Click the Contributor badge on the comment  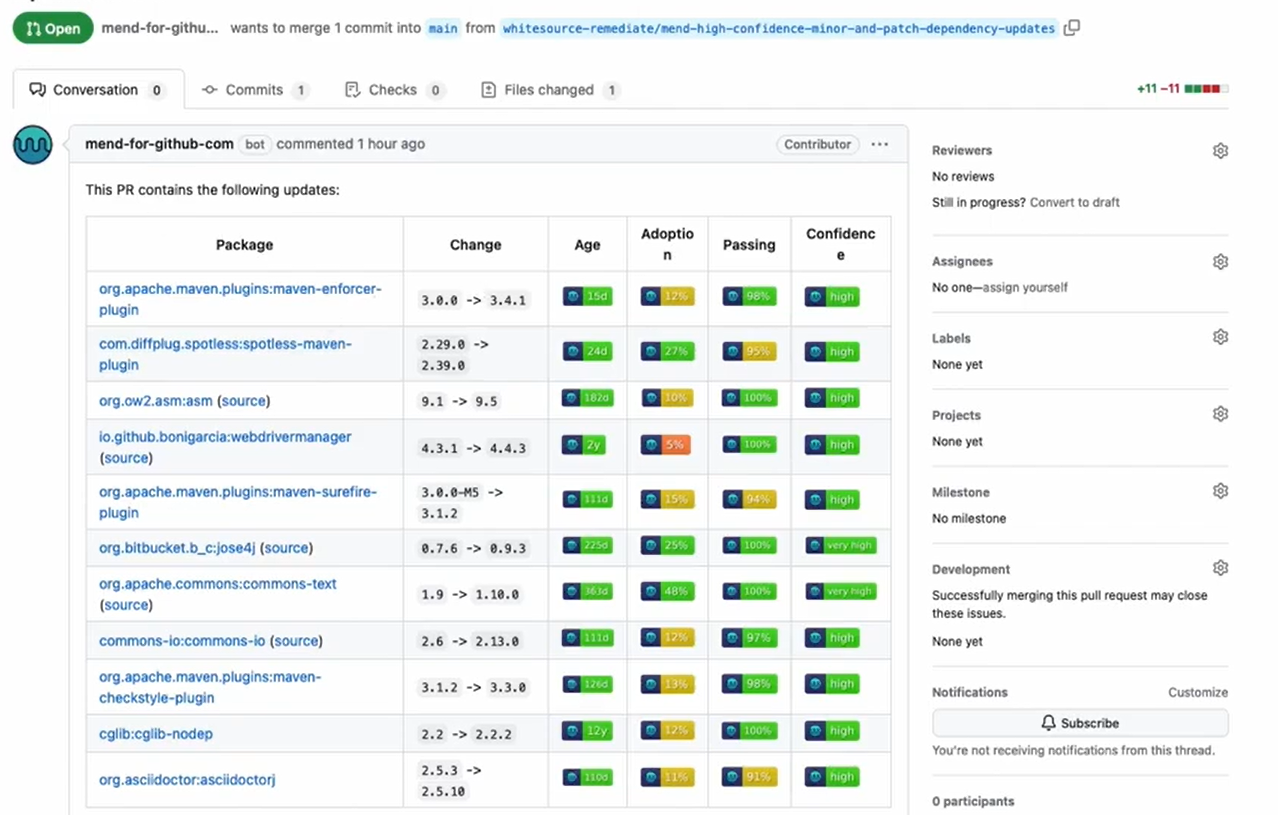817,144
